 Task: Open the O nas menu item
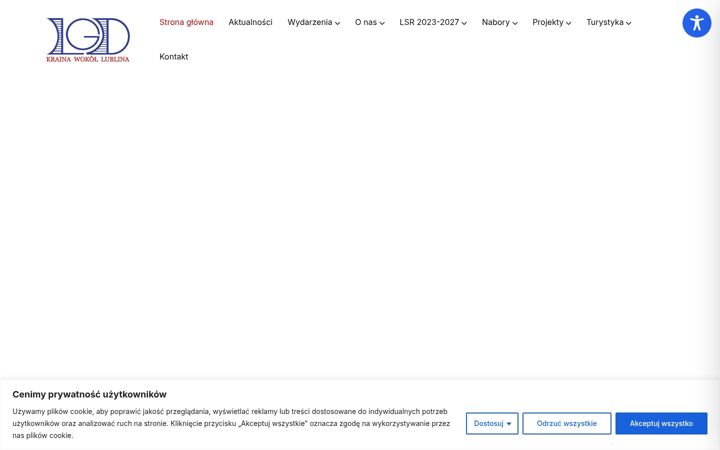(x=366, y=22)
